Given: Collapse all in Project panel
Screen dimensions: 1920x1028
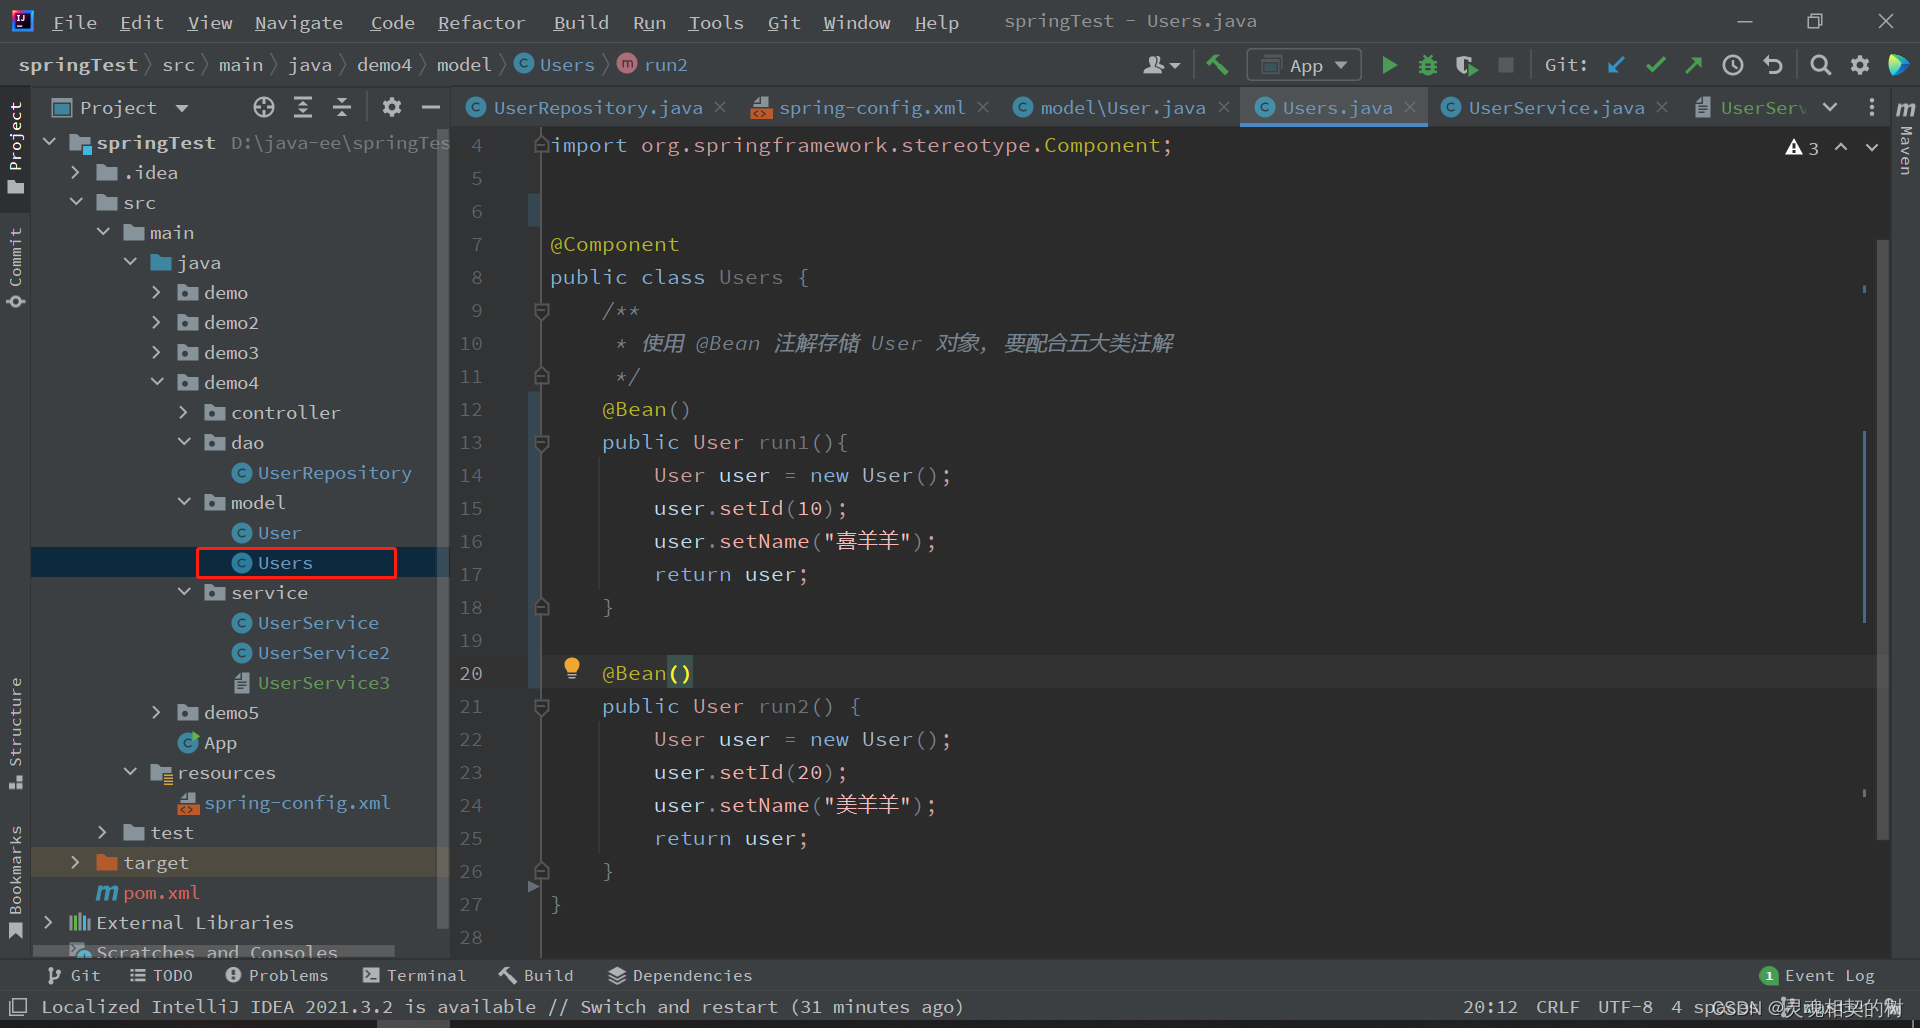Looking at the screenshot, I should point(342,107).
